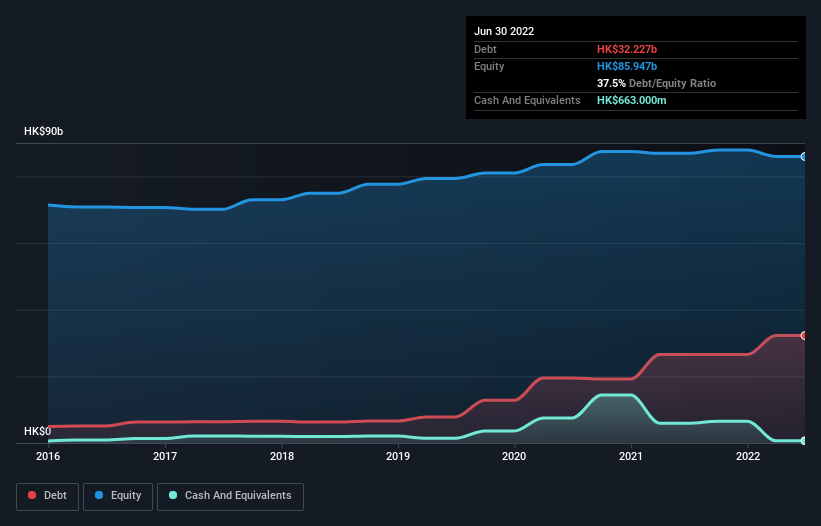Select the teal Cash endpoint marker
821x526 pixels.
(x=804, y=441)
